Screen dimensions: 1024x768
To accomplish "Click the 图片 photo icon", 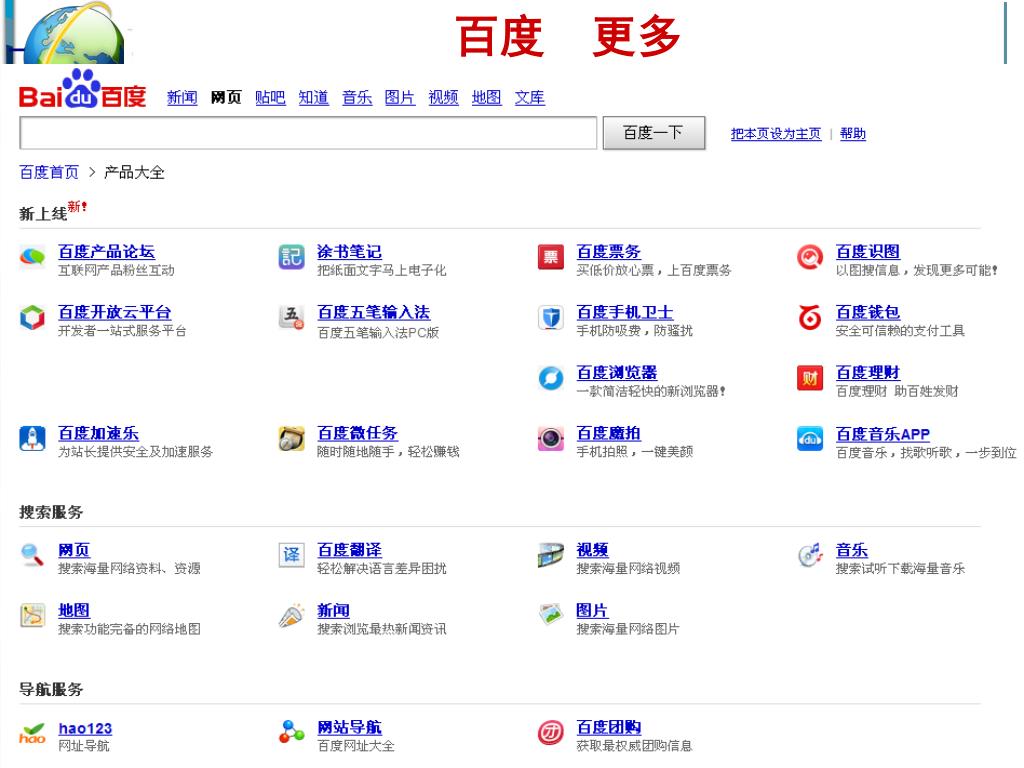I will (551, 615).
